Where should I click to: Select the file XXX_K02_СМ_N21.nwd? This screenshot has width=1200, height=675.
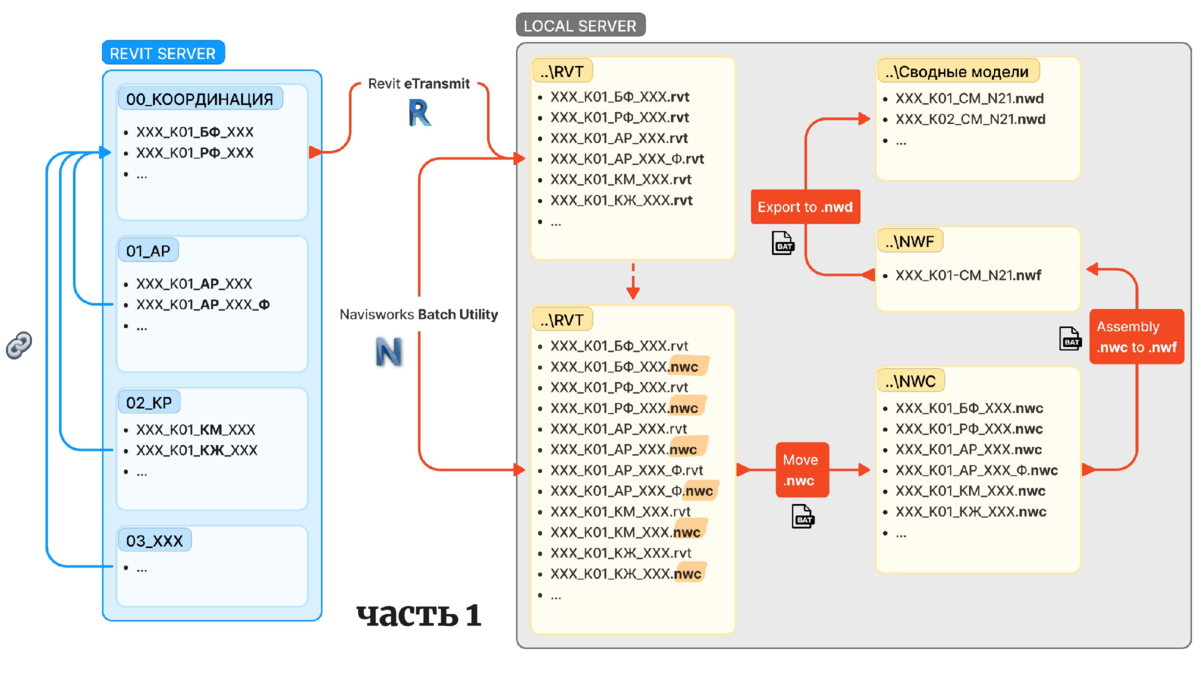click(x=970, y=119)
